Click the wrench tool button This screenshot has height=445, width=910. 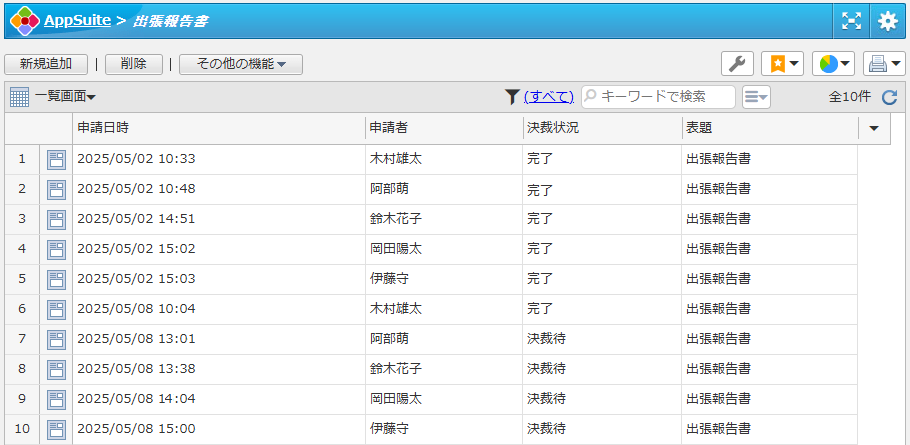point(737,64)
